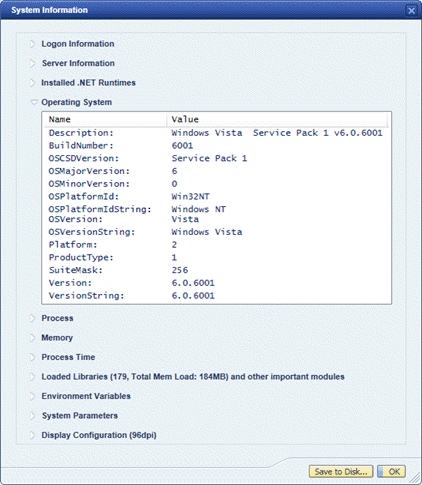Select the SuiteMask: row label
The width and height of the screenshot is (422, 485).
pos(75,270)
